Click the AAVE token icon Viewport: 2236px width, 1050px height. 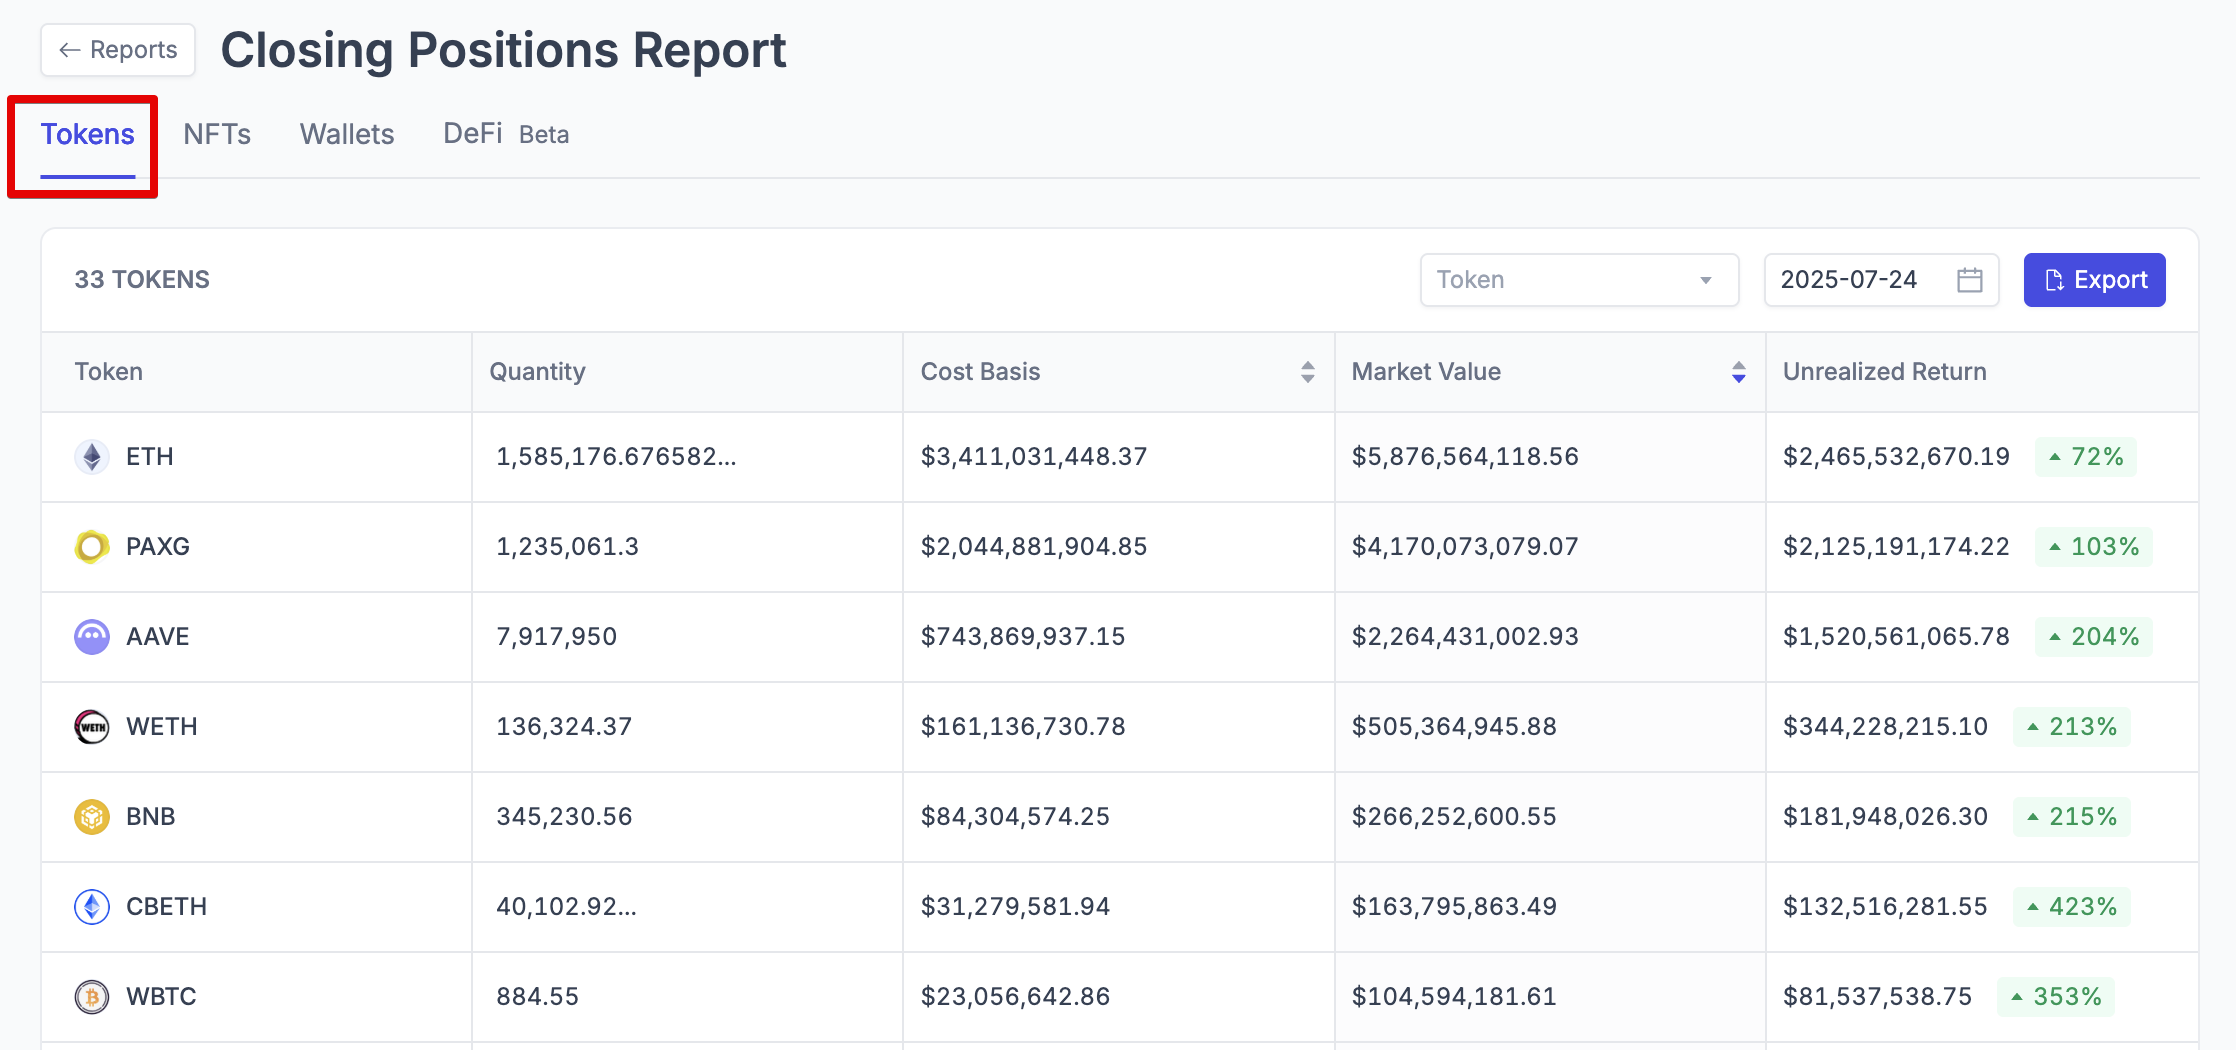pos(92,637)
